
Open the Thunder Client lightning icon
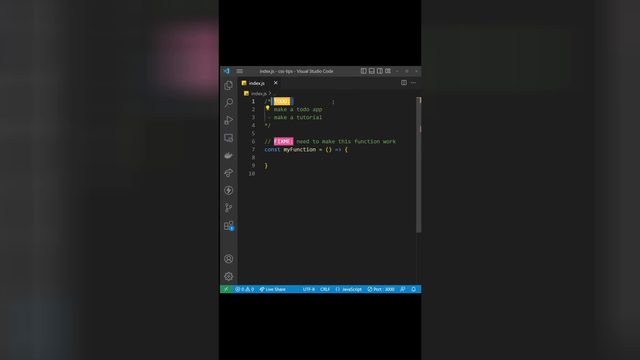[x=229, y=190]
